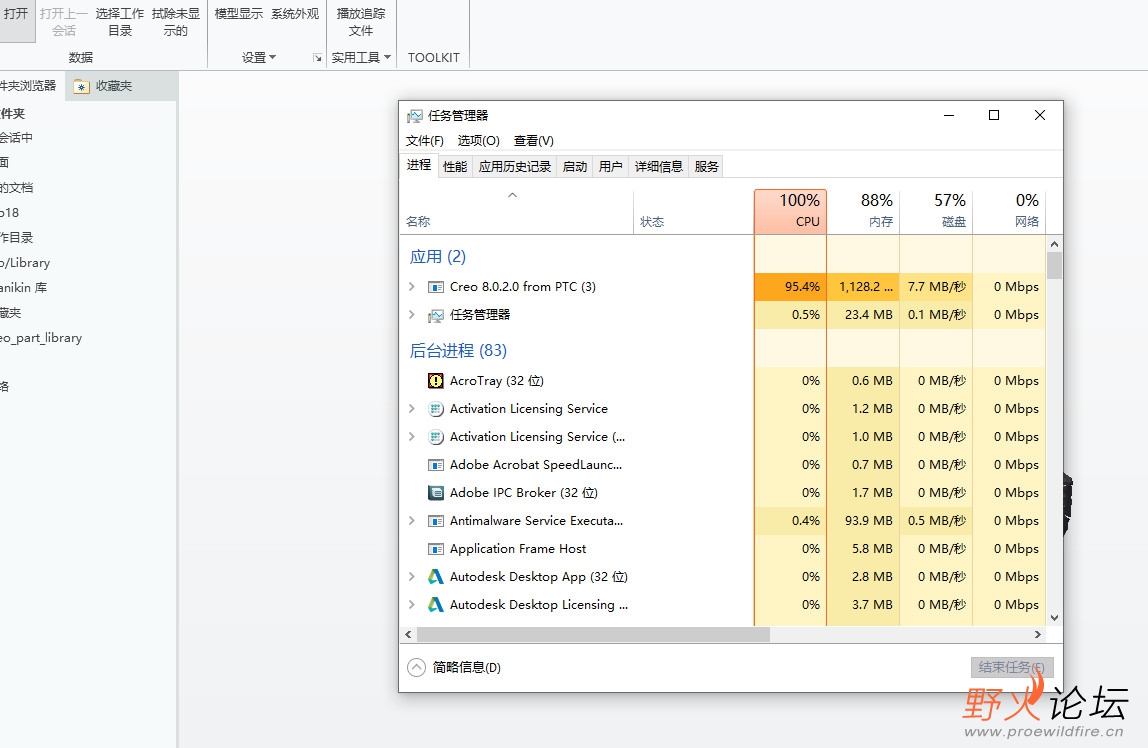The width and height of the screenshot is (1148, 748).
Task: Switch to the 用户 tab
Action: pos(611,167)
